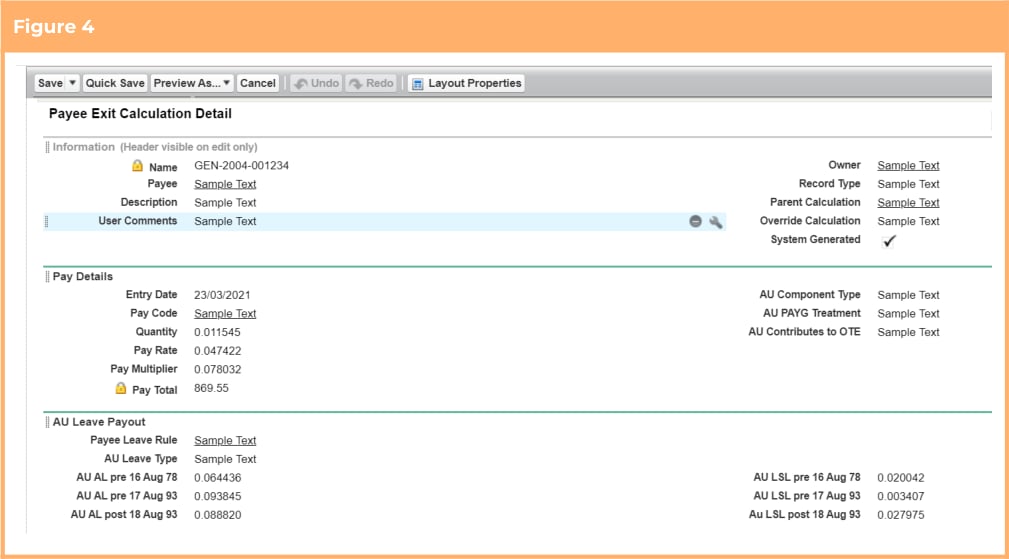Viewport: 1009px width, 559px height.
Task: Click the Pay Multiplier value 0.078032
Action: (218, 370)
